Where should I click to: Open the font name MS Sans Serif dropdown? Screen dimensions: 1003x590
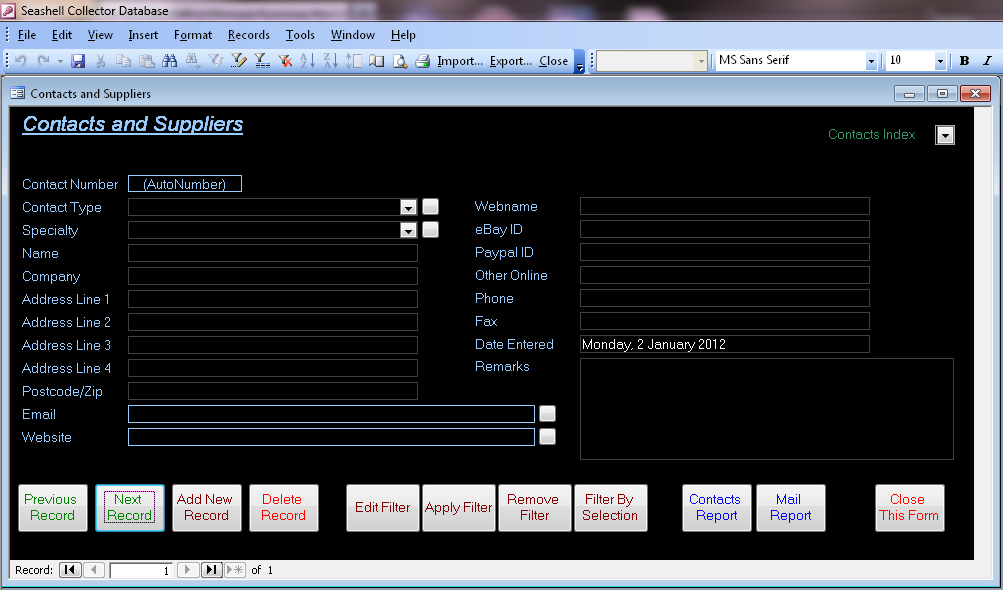click(x=871, y=61)
